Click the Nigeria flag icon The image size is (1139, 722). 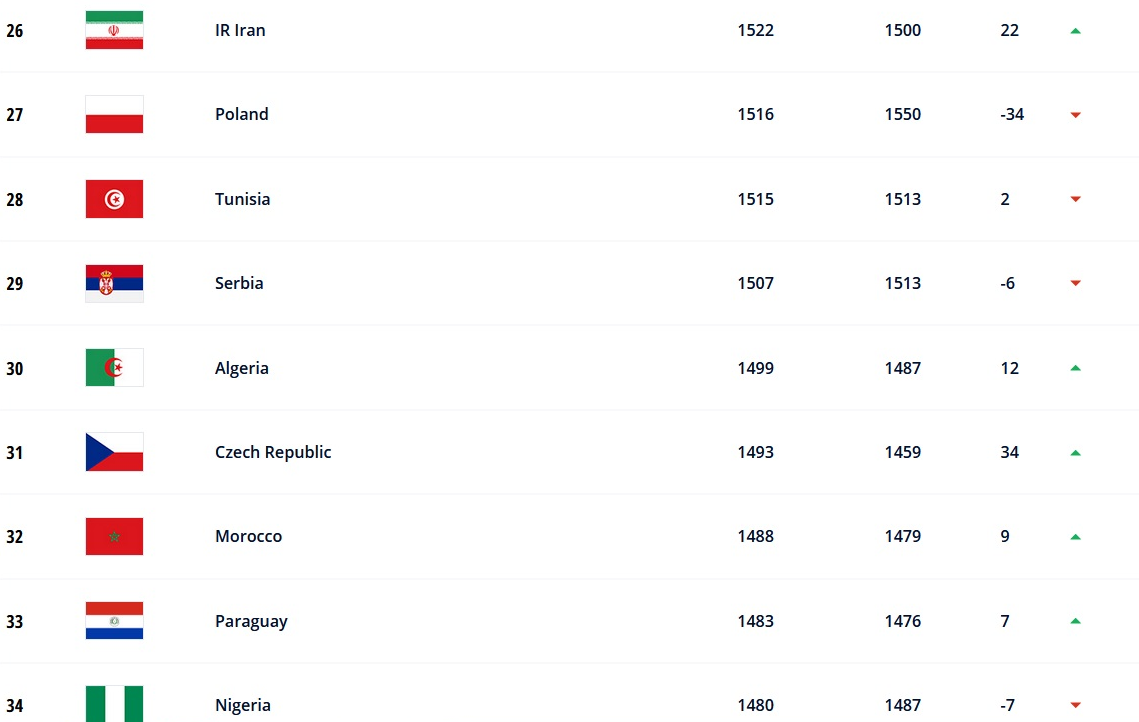(114, 704)
